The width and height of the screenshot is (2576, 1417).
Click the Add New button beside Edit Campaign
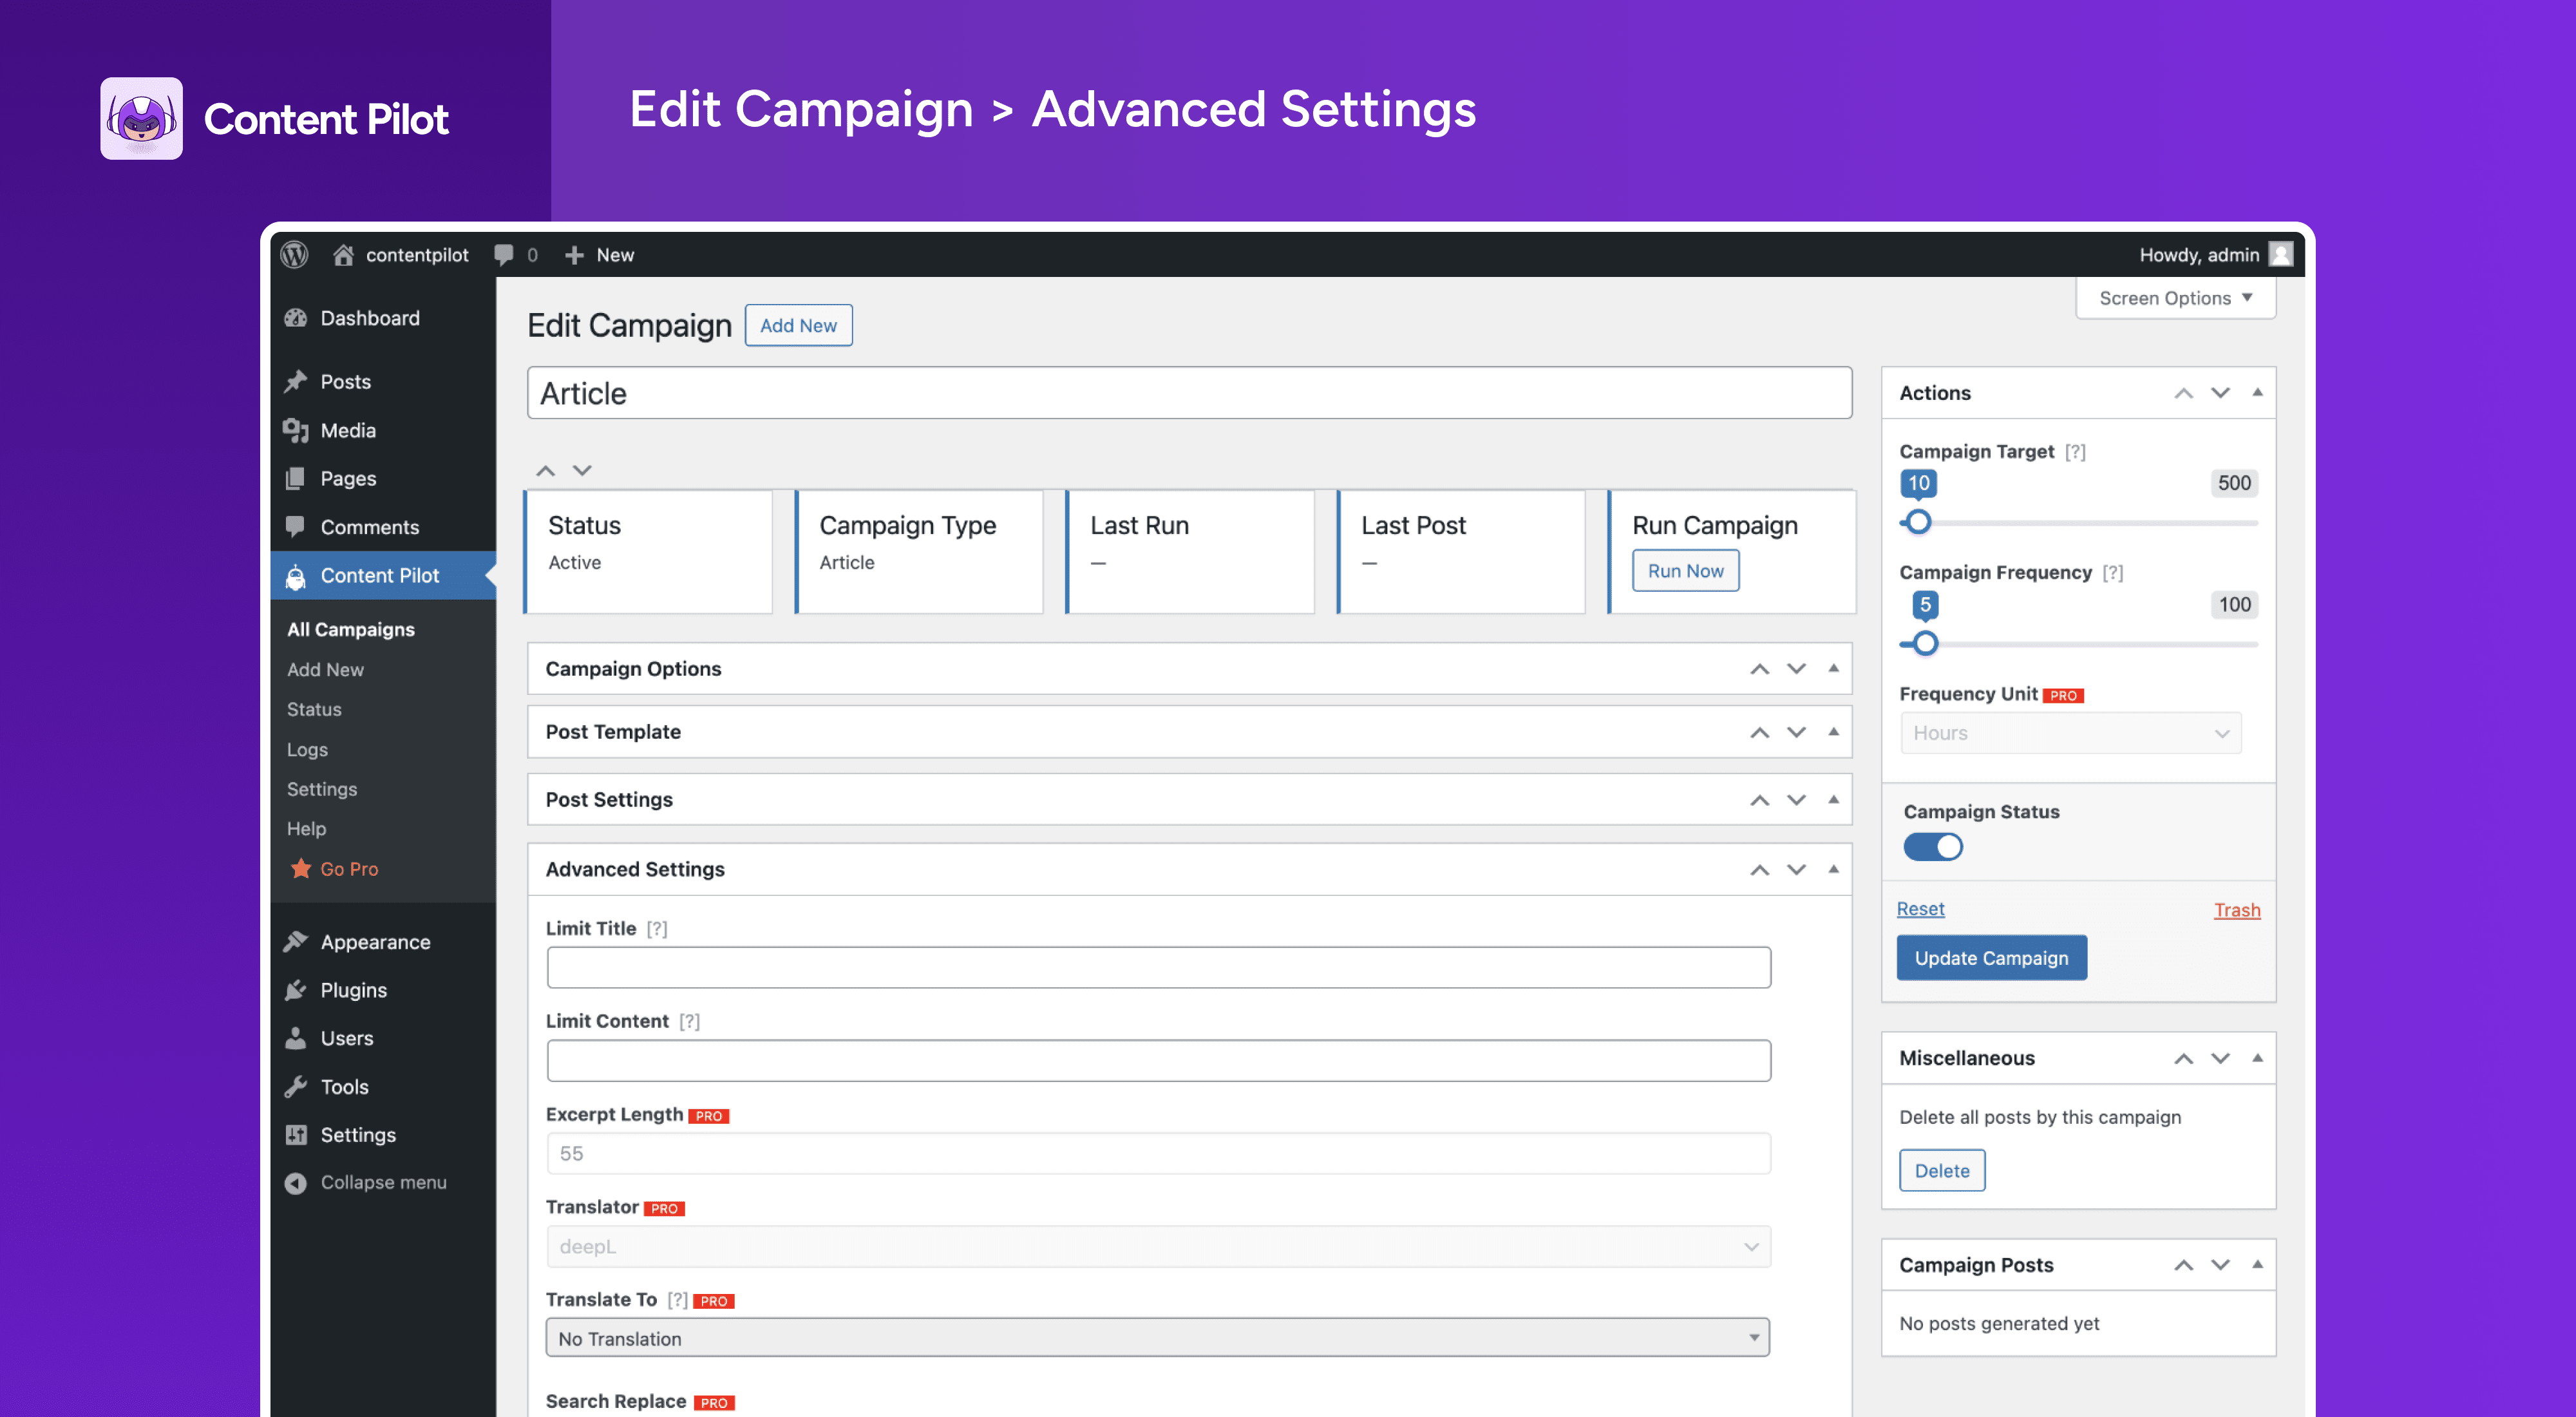tap(798, 325)
